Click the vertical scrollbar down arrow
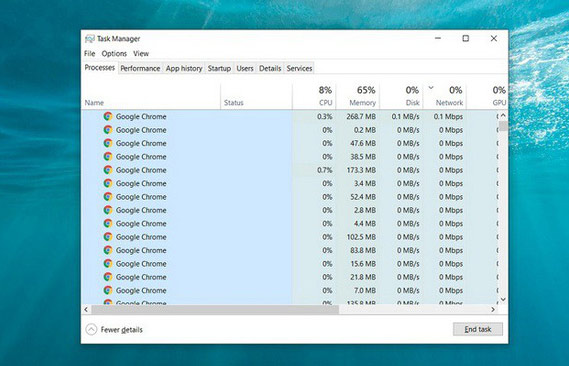569x366 pixels. [x=503, y=299]
